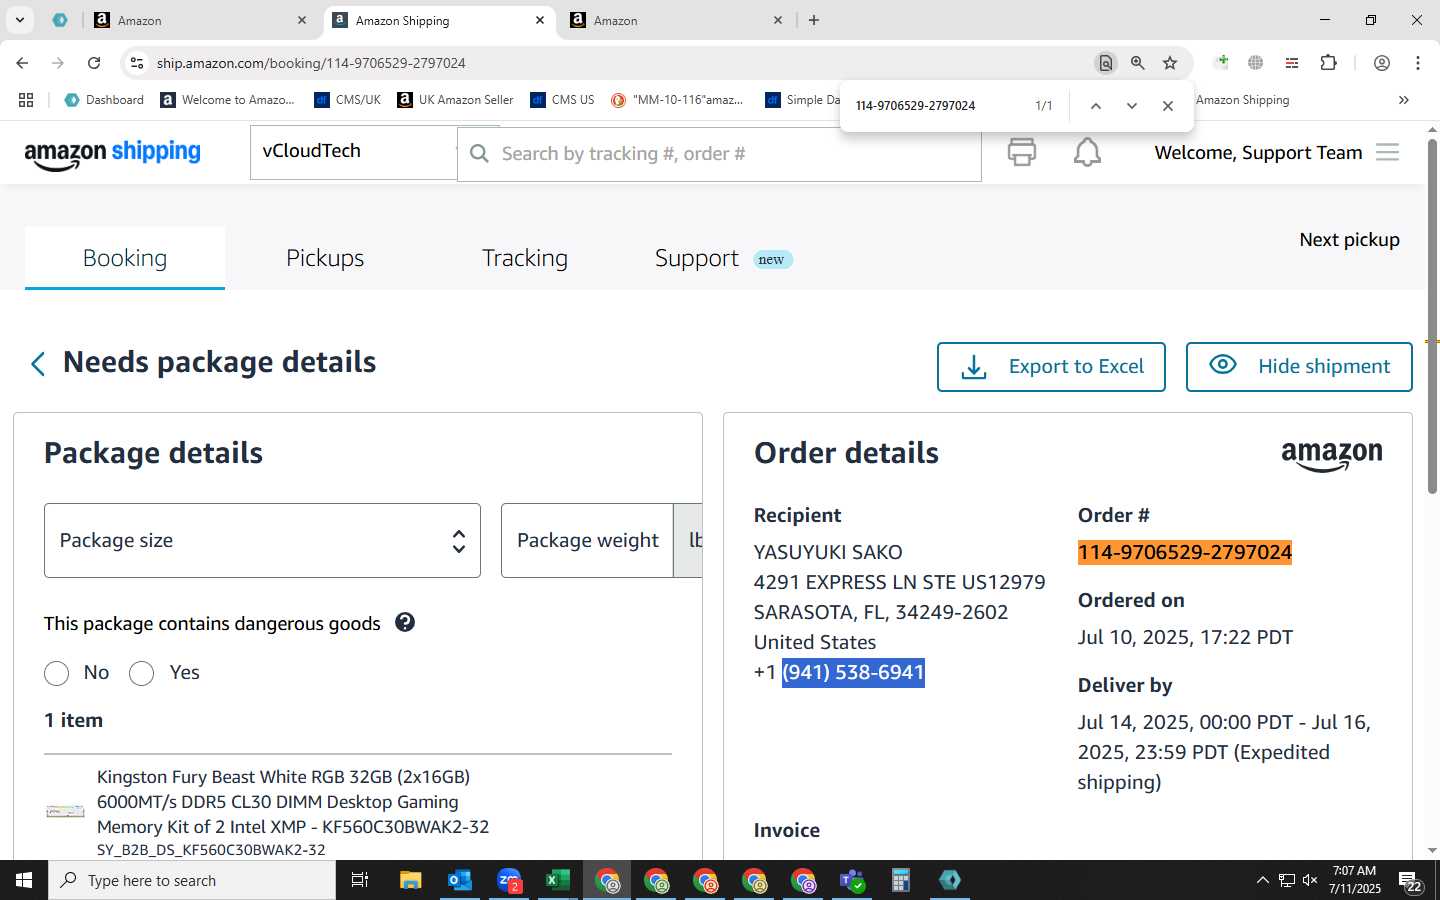Click the browser reload button
This screenshot has width=1440, height=900.
click(94, 63)
